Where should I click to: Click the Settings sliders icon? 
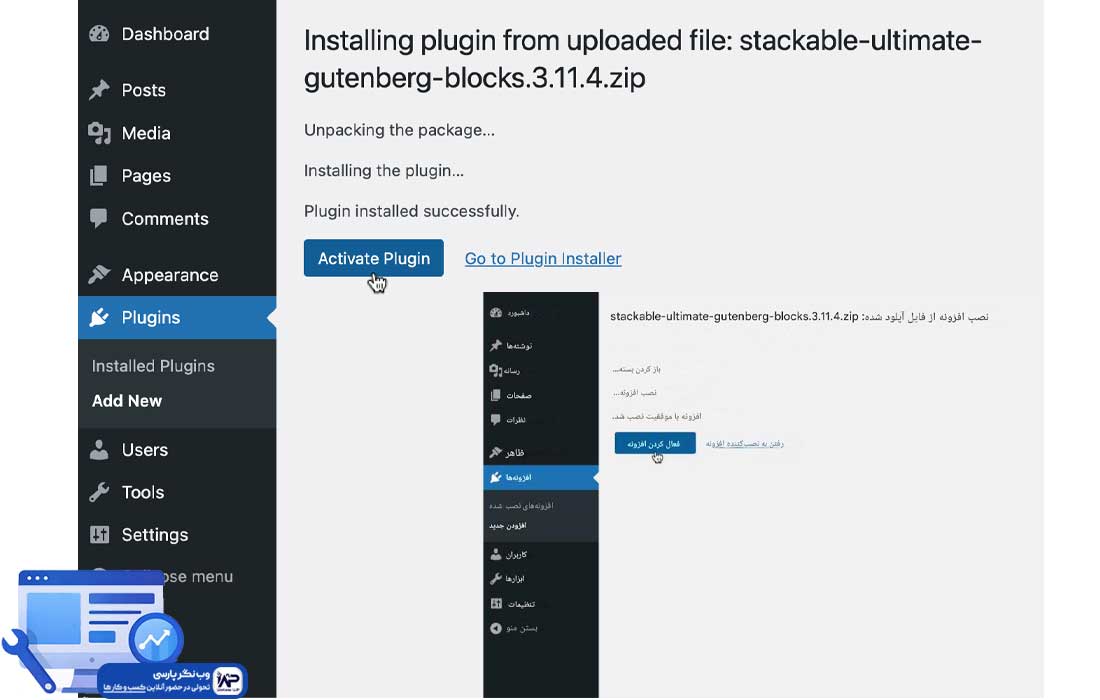tap(100, 534)
